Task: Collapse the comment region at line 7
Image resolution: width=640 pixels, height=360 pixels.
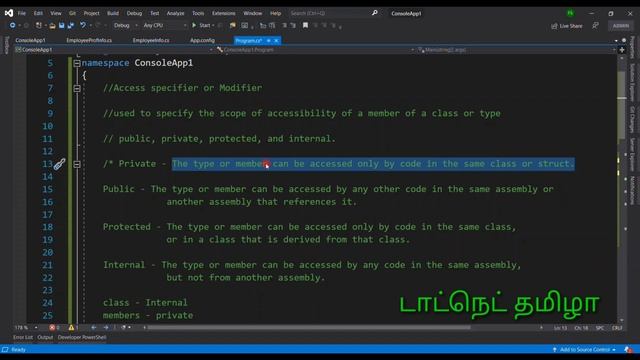Action: click(77, 88)
